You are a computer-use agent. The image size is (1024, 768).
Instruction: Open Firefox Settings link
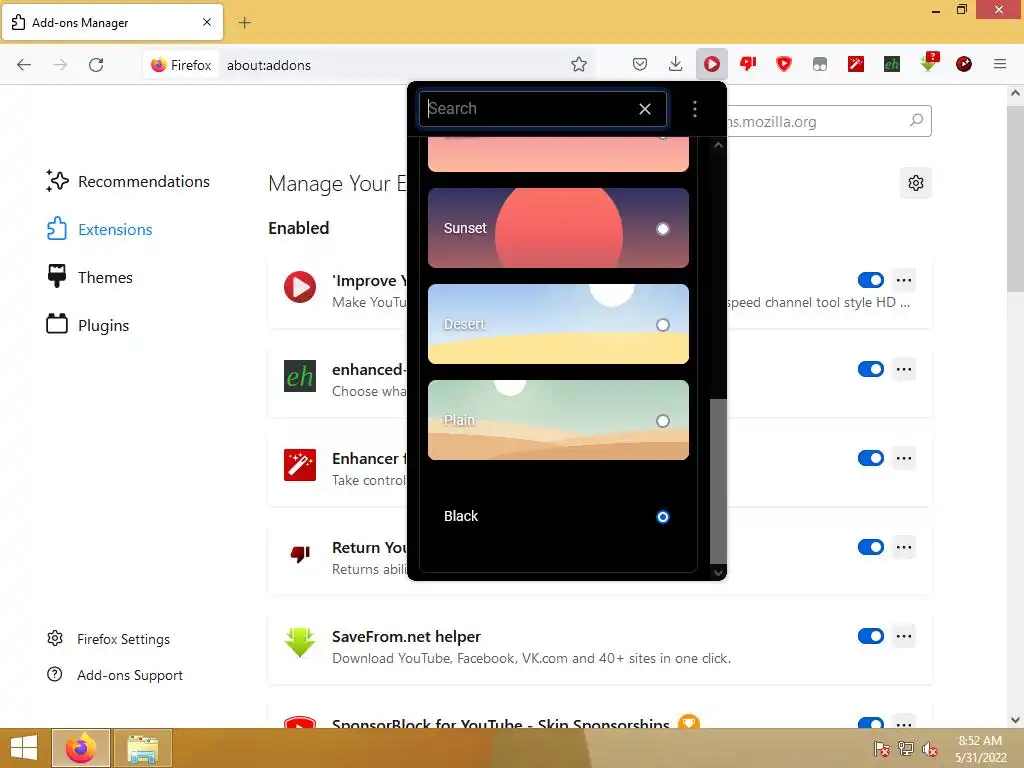[108, 639]
